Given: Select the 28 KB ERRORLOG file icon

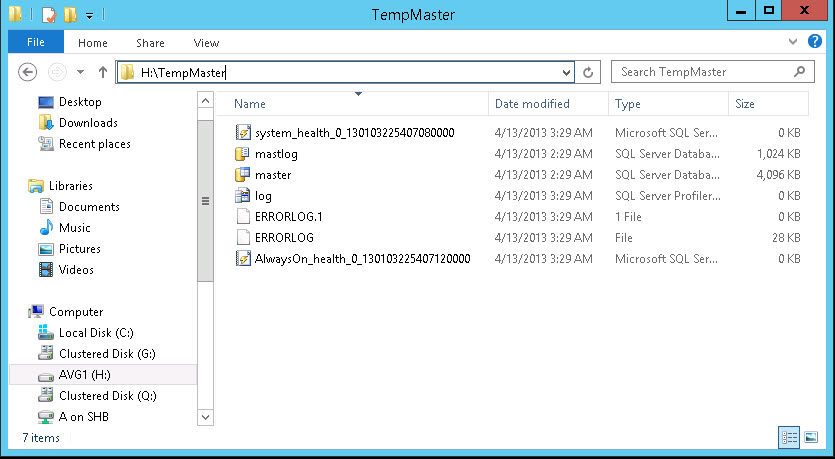Looking at the screenshot, I should (243, 237).
